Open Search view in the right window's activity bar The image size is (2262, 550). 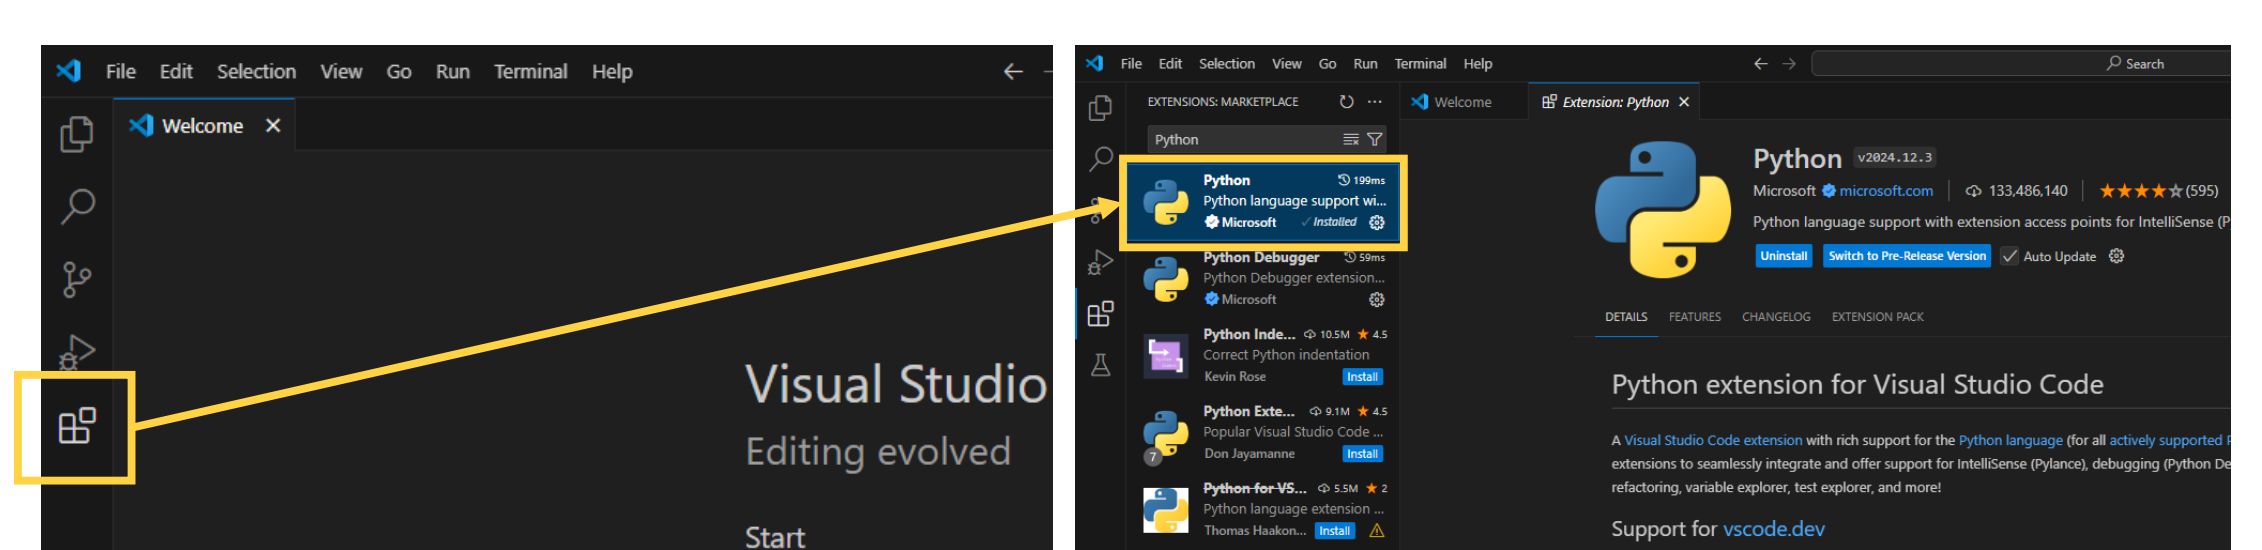[x=1100, y=158]
